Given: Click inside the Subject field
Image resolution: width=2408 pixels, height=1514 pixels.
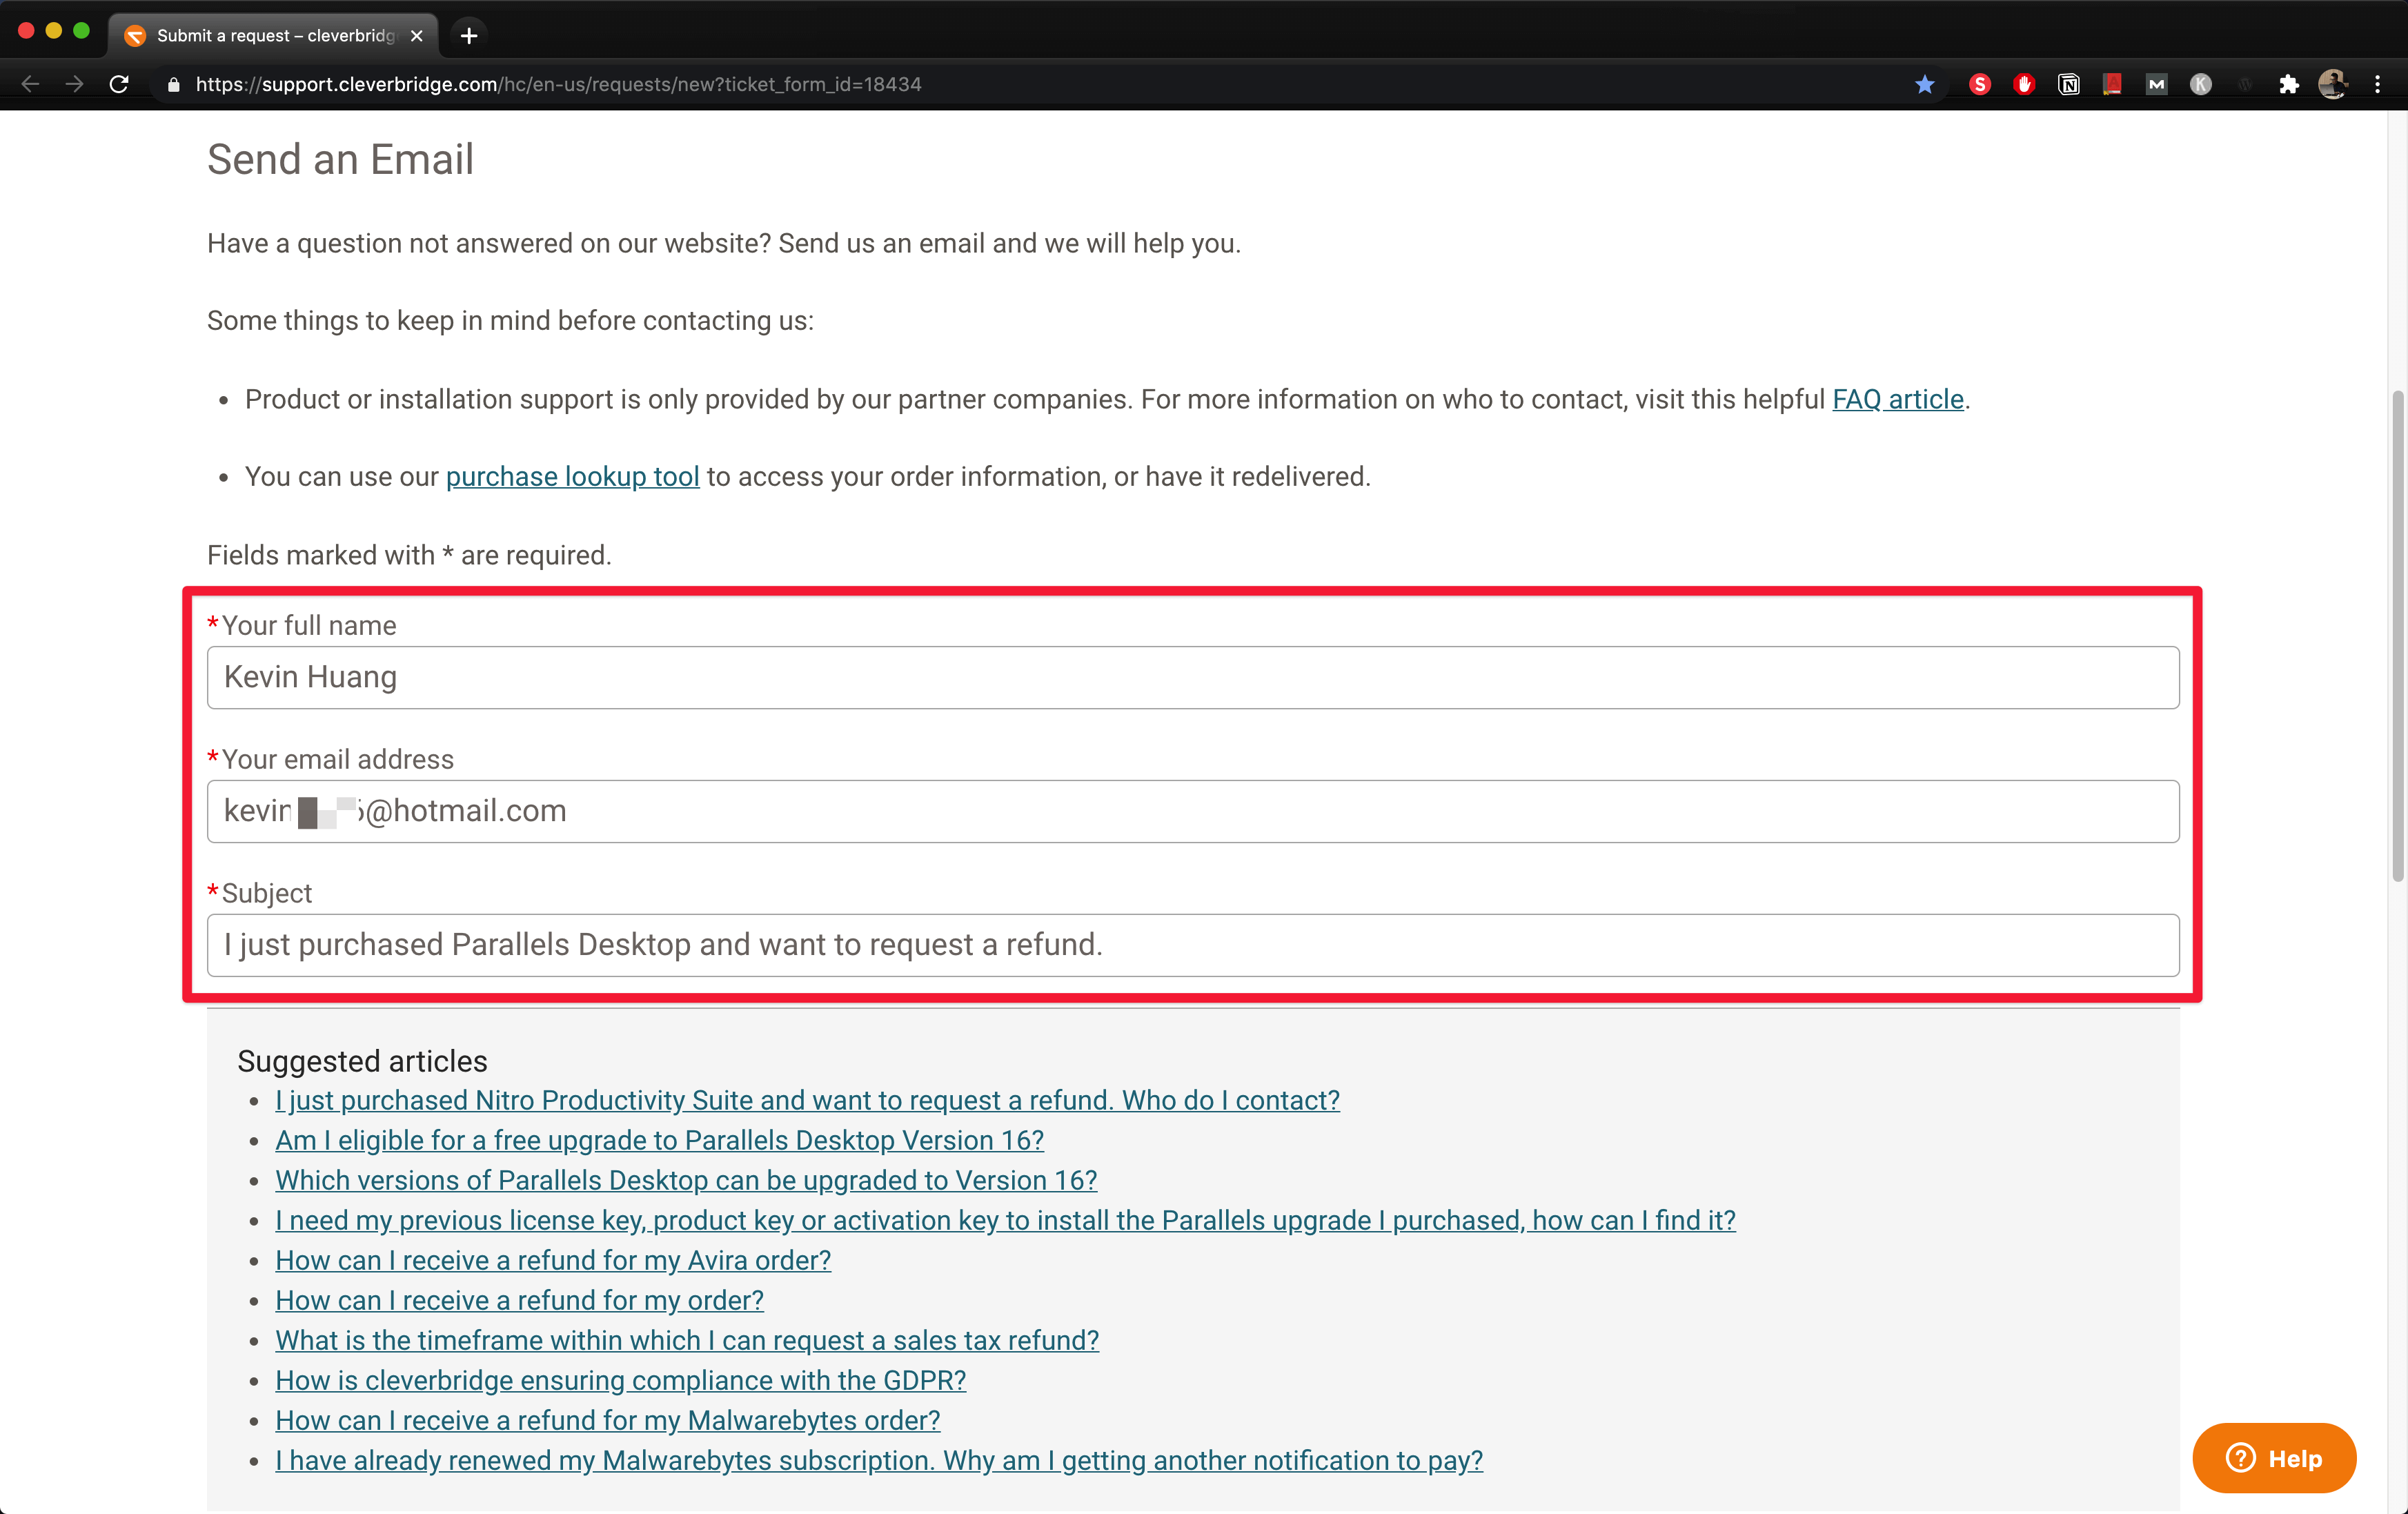Looking at the screenshot, I should (x=1192, y=945).
